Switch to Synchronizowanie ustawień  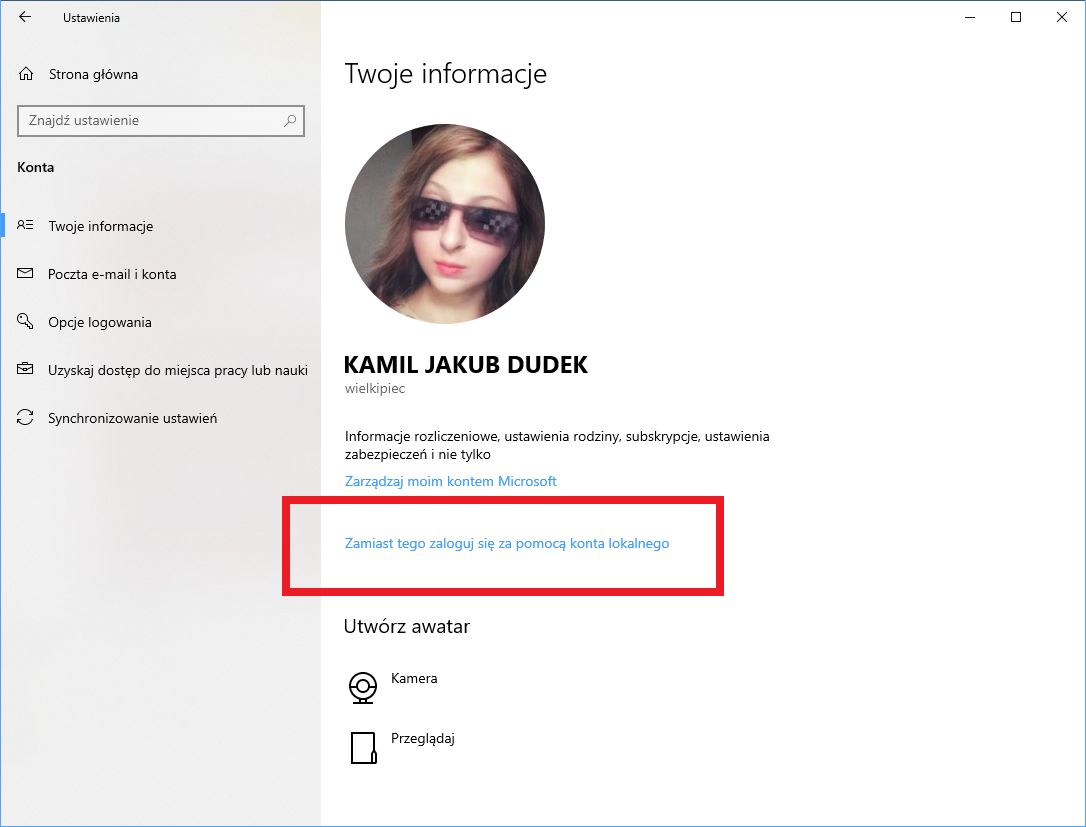click(133, 417)
